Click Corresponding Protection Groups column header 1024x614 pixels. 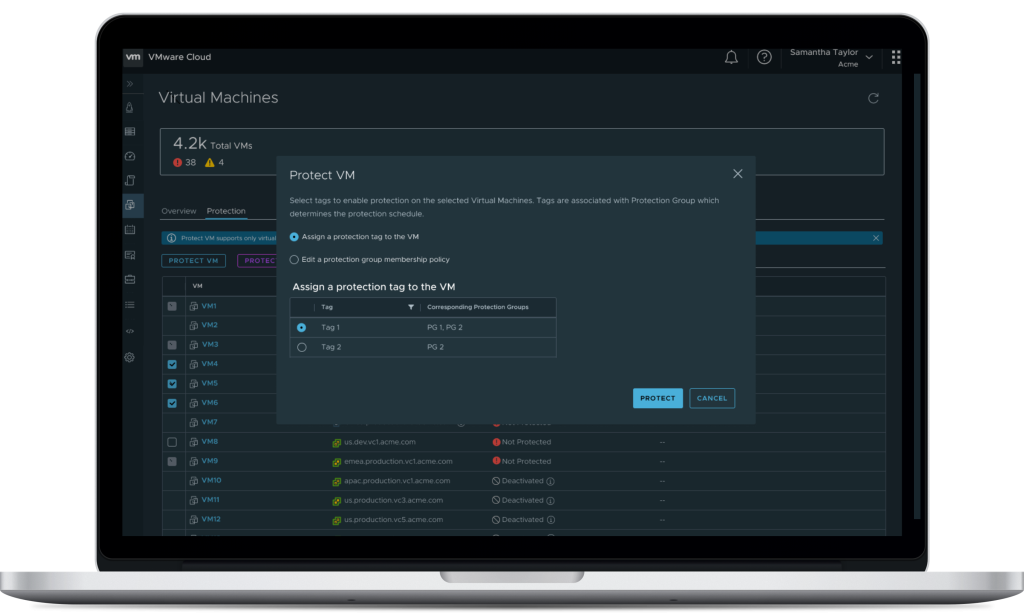pos(477,307)
